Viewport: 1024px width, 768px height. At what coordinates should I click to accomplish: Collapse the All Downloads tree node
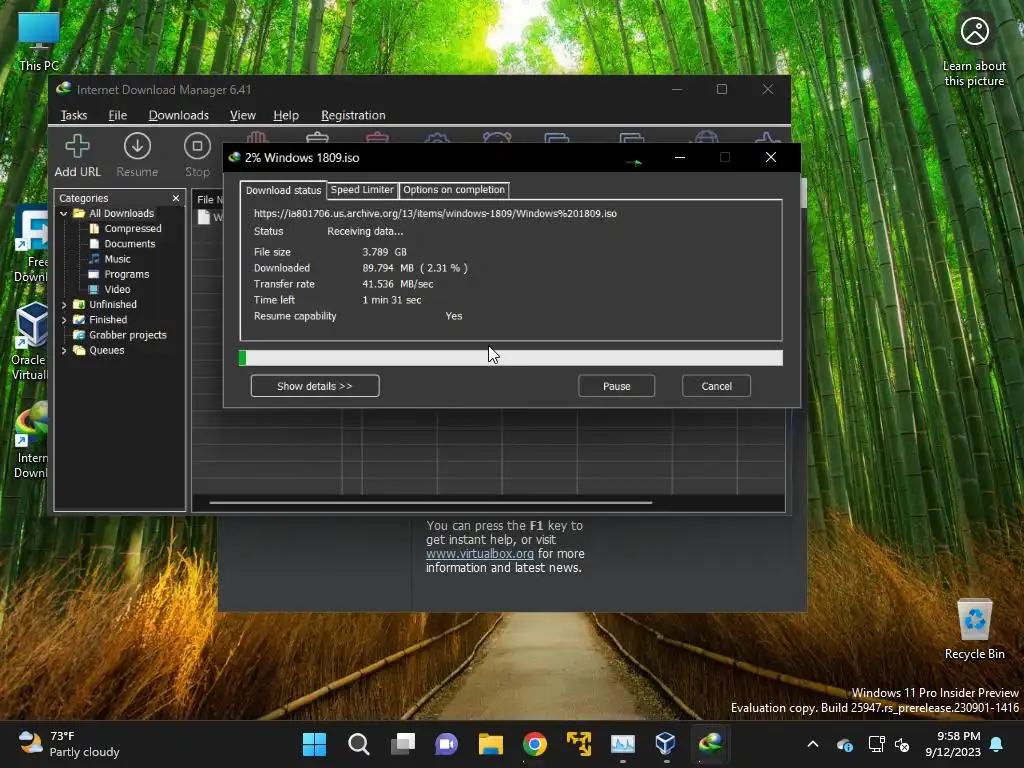pyautogui.click(x=63, y=214)
